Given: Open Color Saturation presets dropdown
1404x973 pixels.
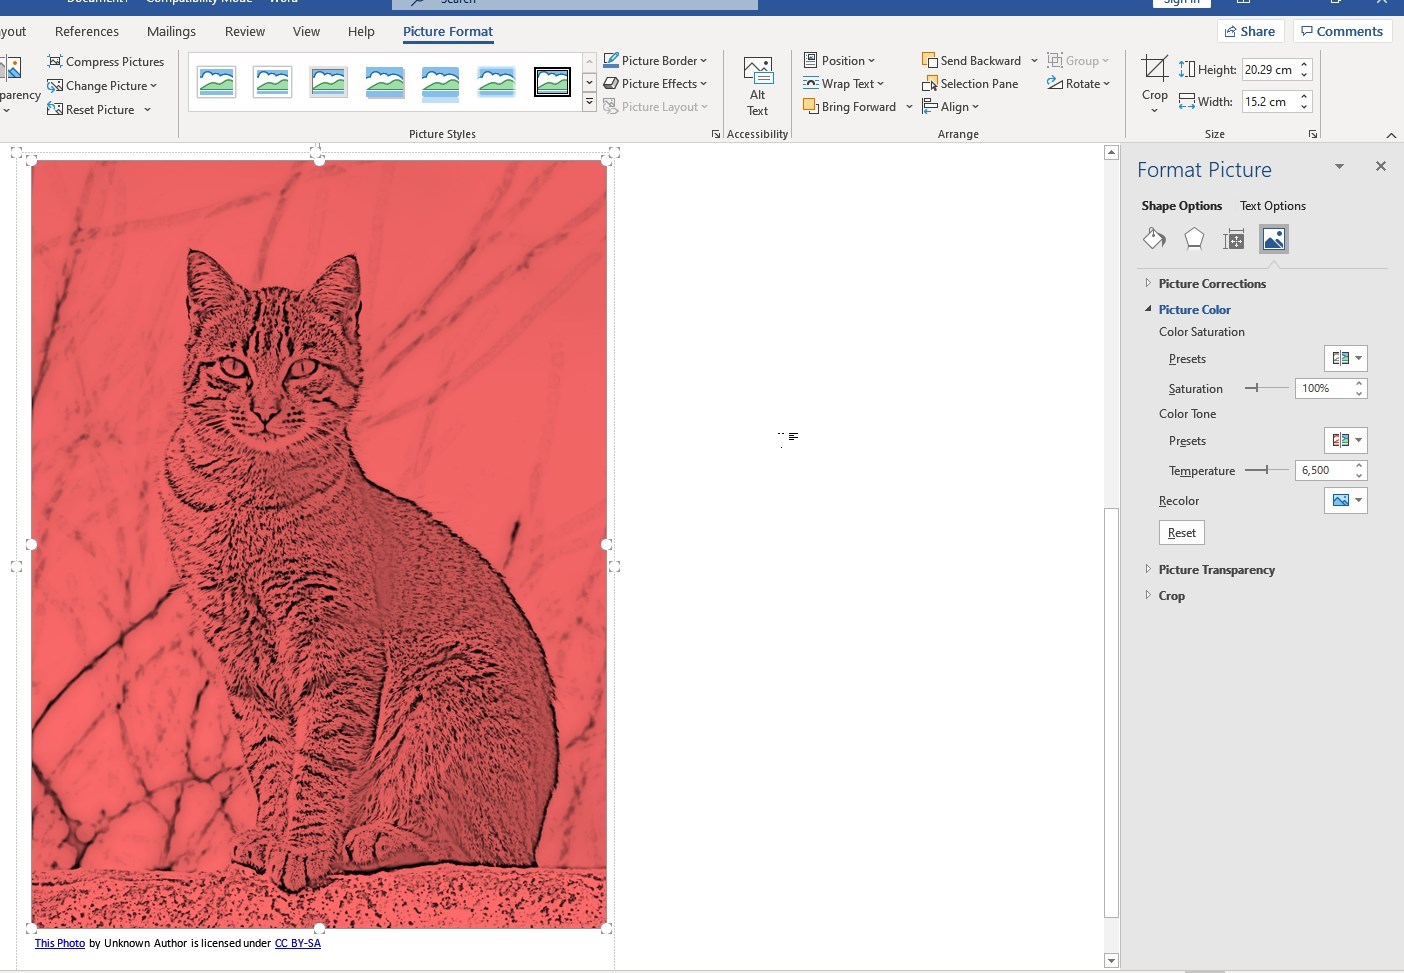Looking at the screenshot, I should pyautogui.click(x=1345, y=359).
